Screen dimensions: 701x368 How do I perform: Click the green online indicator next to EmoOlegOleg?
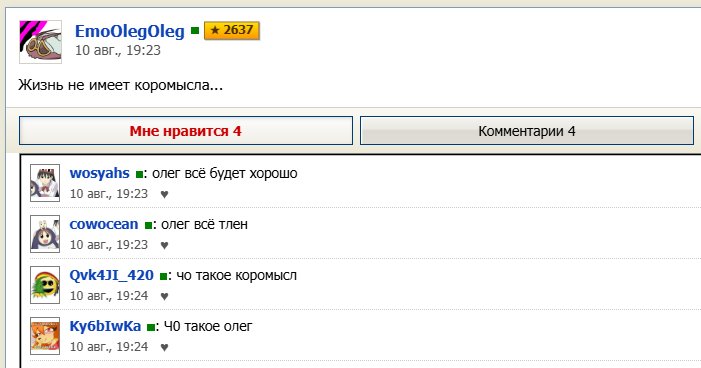(194, 31)
